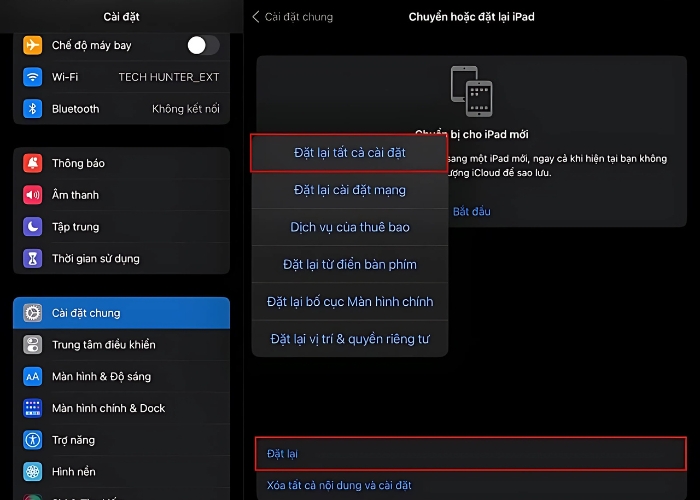
Task: Tap Xóa tất cả nội dung và cài đặt
Action: click(x=339, y=486)
